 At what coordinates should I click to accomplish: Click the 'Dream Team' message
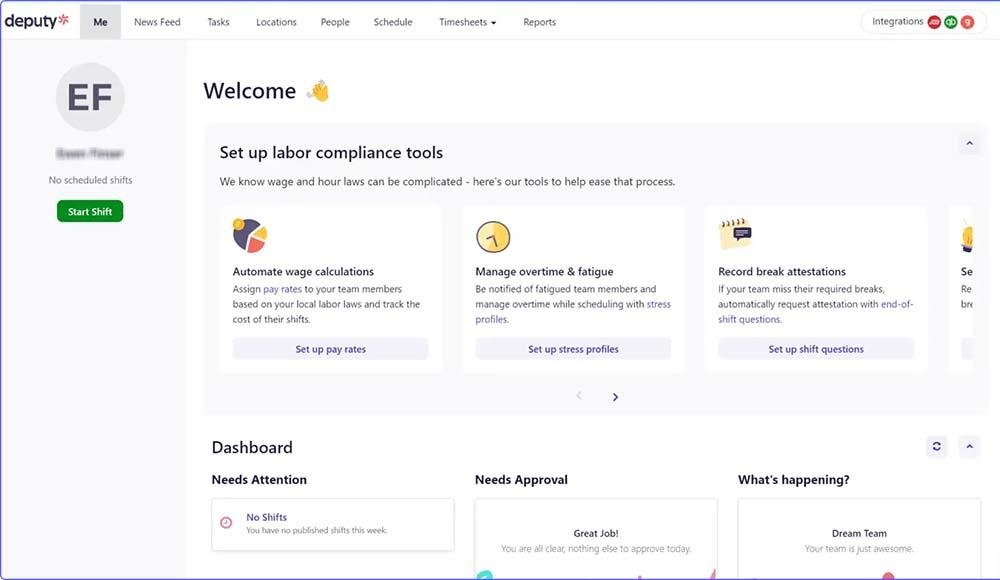click(x=859, y=533)
